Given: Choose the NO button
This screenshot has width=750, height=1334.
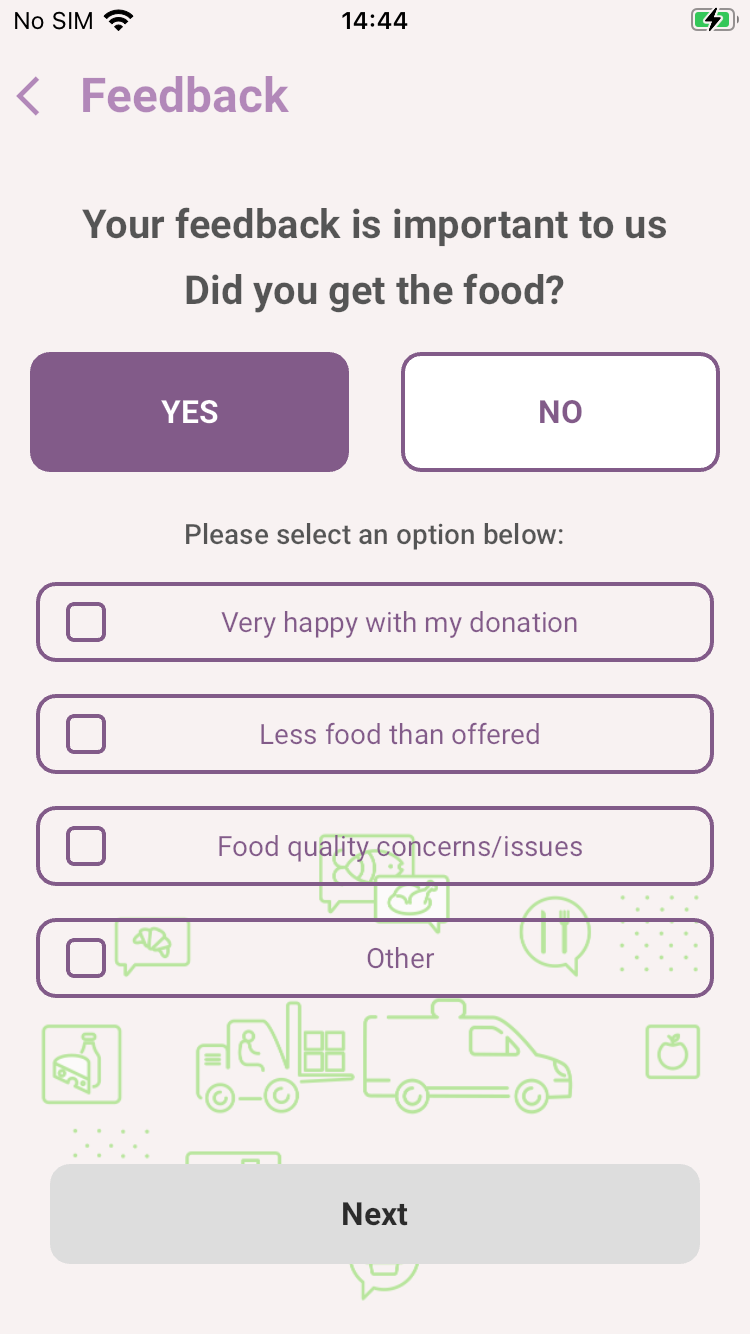Looking at the screenshot, I should (560, 412).
